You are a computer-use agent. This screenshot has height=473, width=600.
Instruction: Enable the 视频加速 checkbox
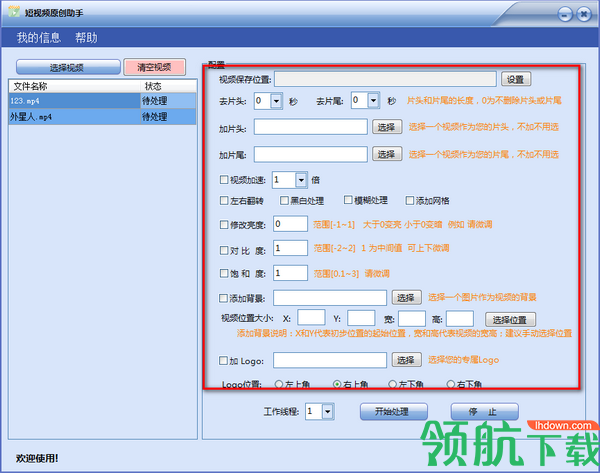click(x=224, y=179)
